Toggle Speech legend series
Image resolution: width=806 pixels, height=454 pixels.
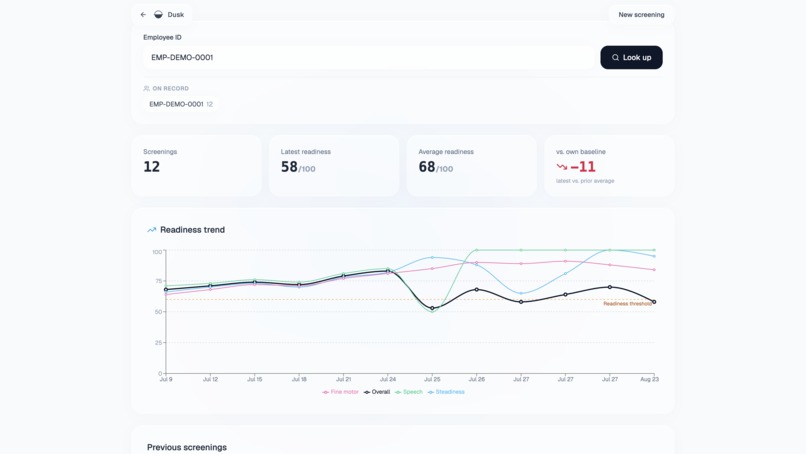[409, 392]
